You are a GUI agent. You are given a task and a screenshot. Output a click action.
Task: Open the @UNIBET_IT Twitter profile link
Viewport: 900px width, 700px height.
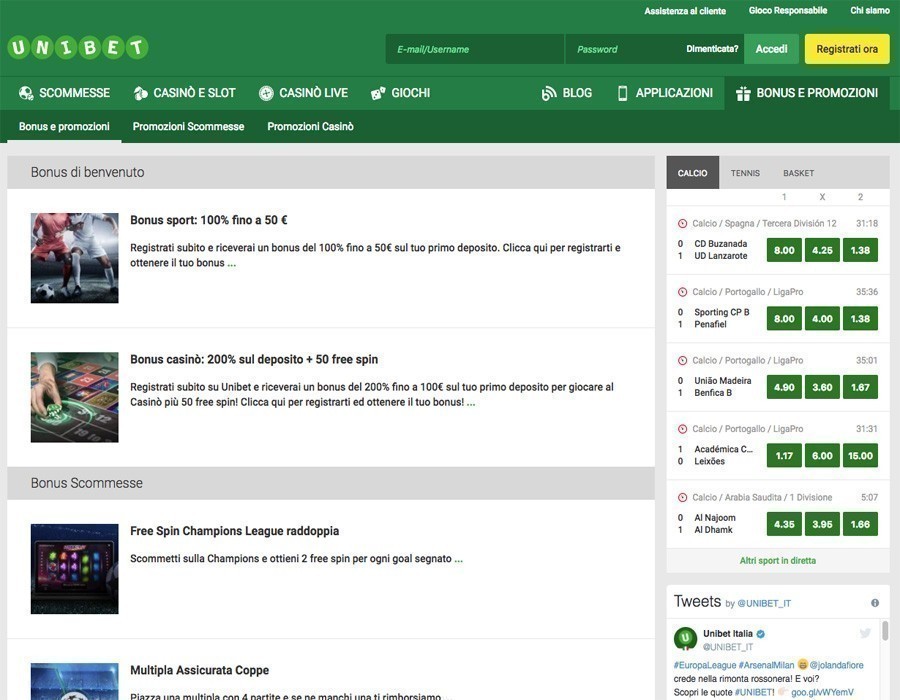point(764,604)
